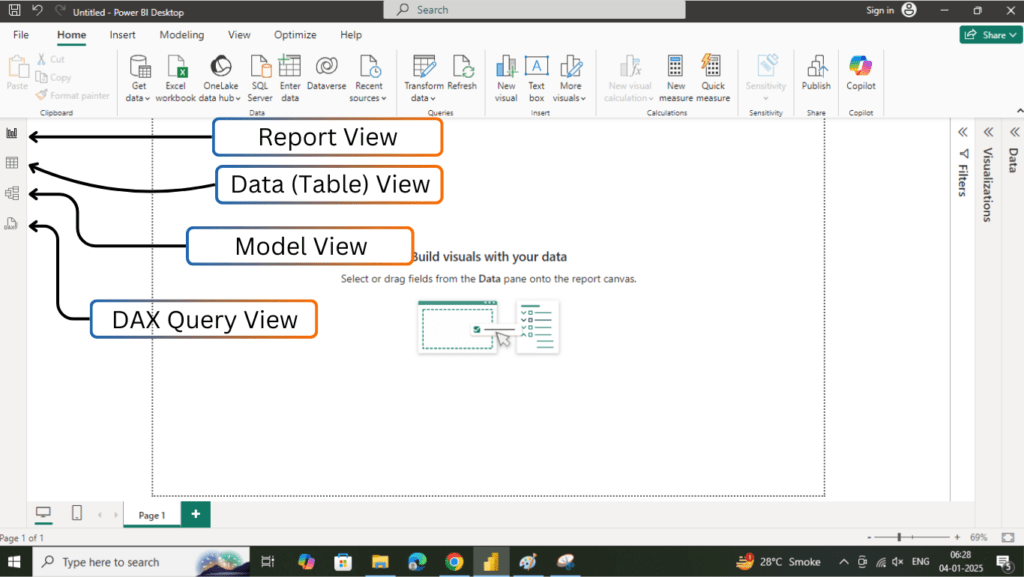Add a new report page
Viewport: 1024px width, 577px height.
[x=195, y=514]
